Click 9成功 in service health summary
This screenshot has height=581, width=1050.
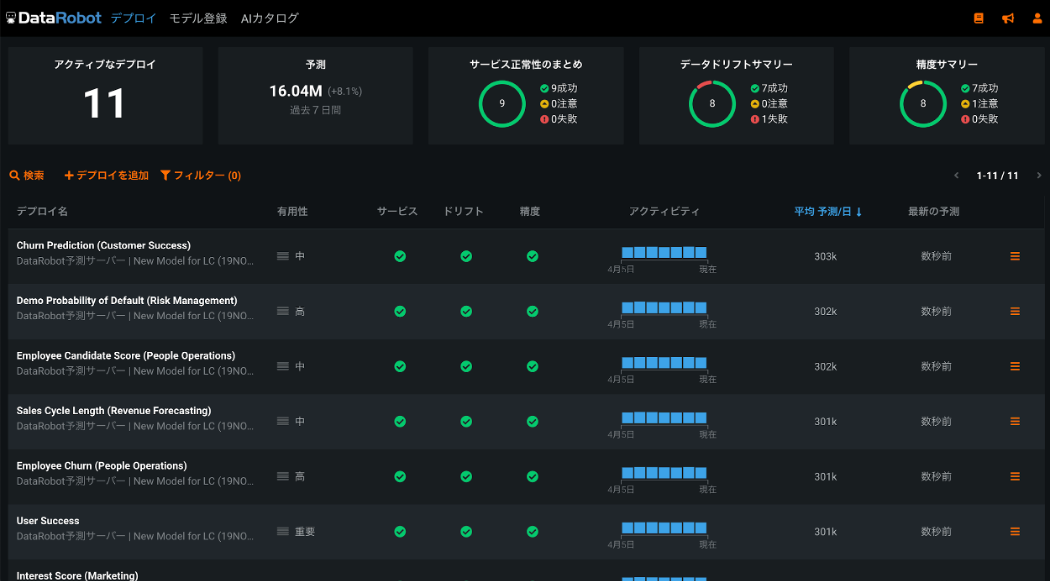(x=558, y=88)
